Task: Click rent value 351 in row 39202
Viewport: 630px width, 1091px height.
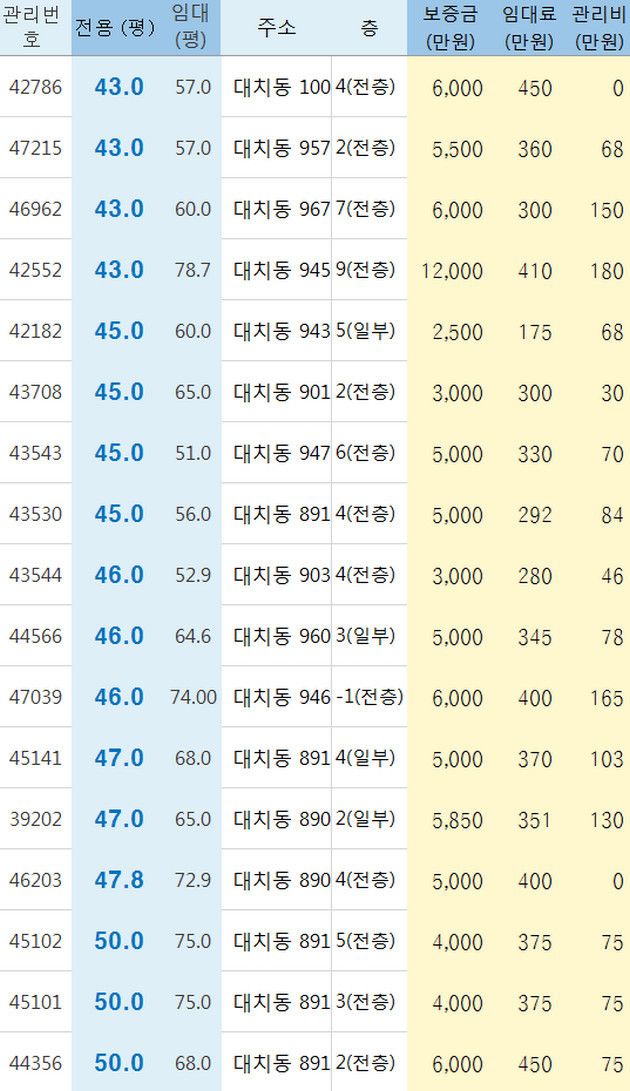Action: (x=535, y=820)
